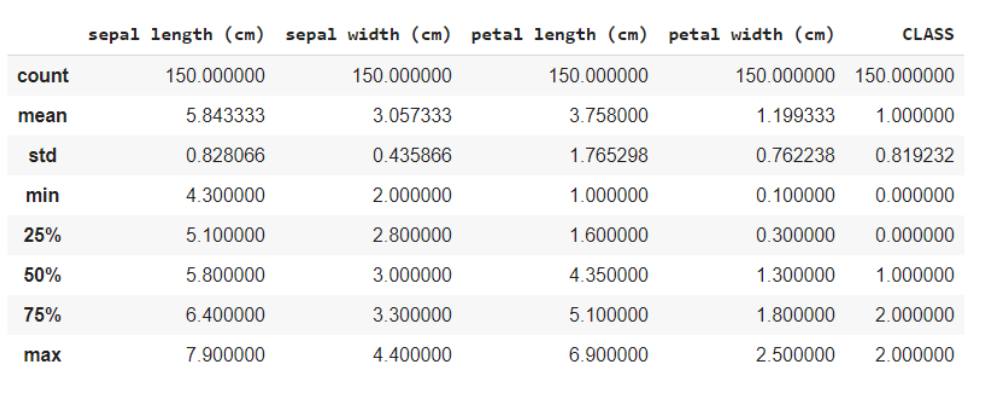Click the count cell under CLASS column
Screen dimensions: 986x404
(904, 76)
